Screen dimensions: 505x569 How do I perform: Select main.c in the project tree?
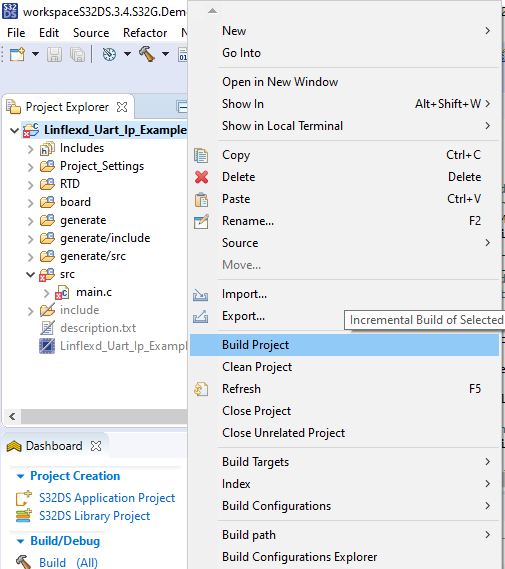(x=94, y=292)
